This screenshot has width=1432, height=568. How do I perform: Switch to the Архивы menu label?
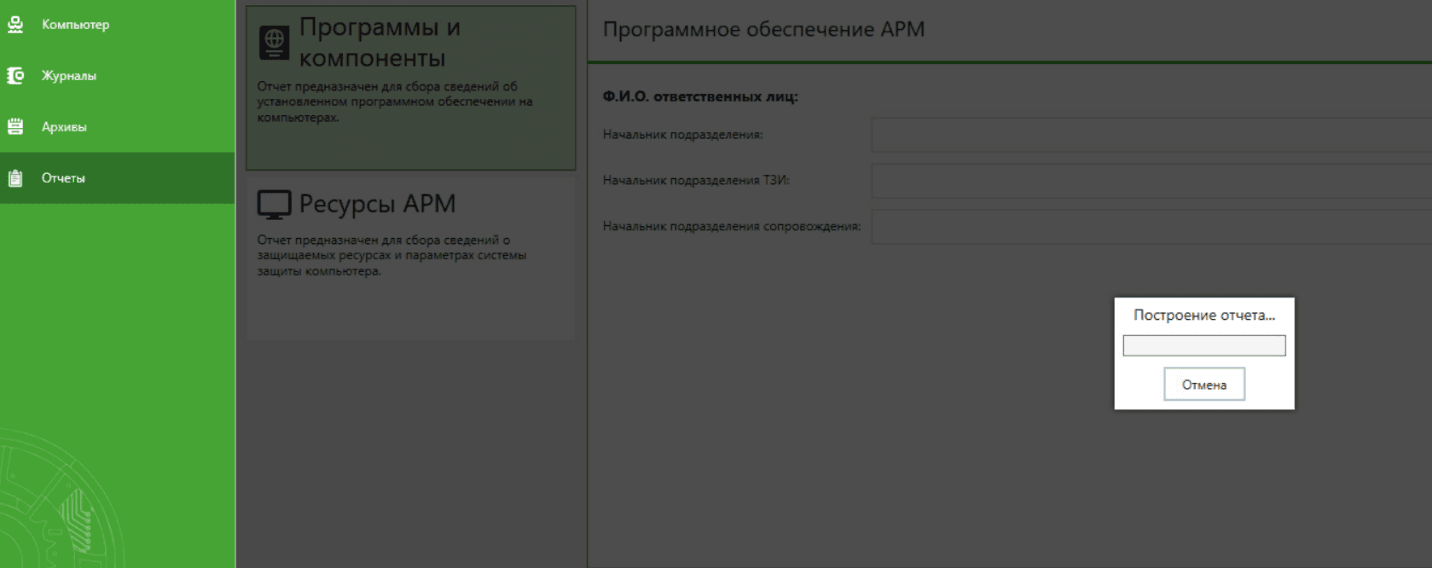point(64,128)
